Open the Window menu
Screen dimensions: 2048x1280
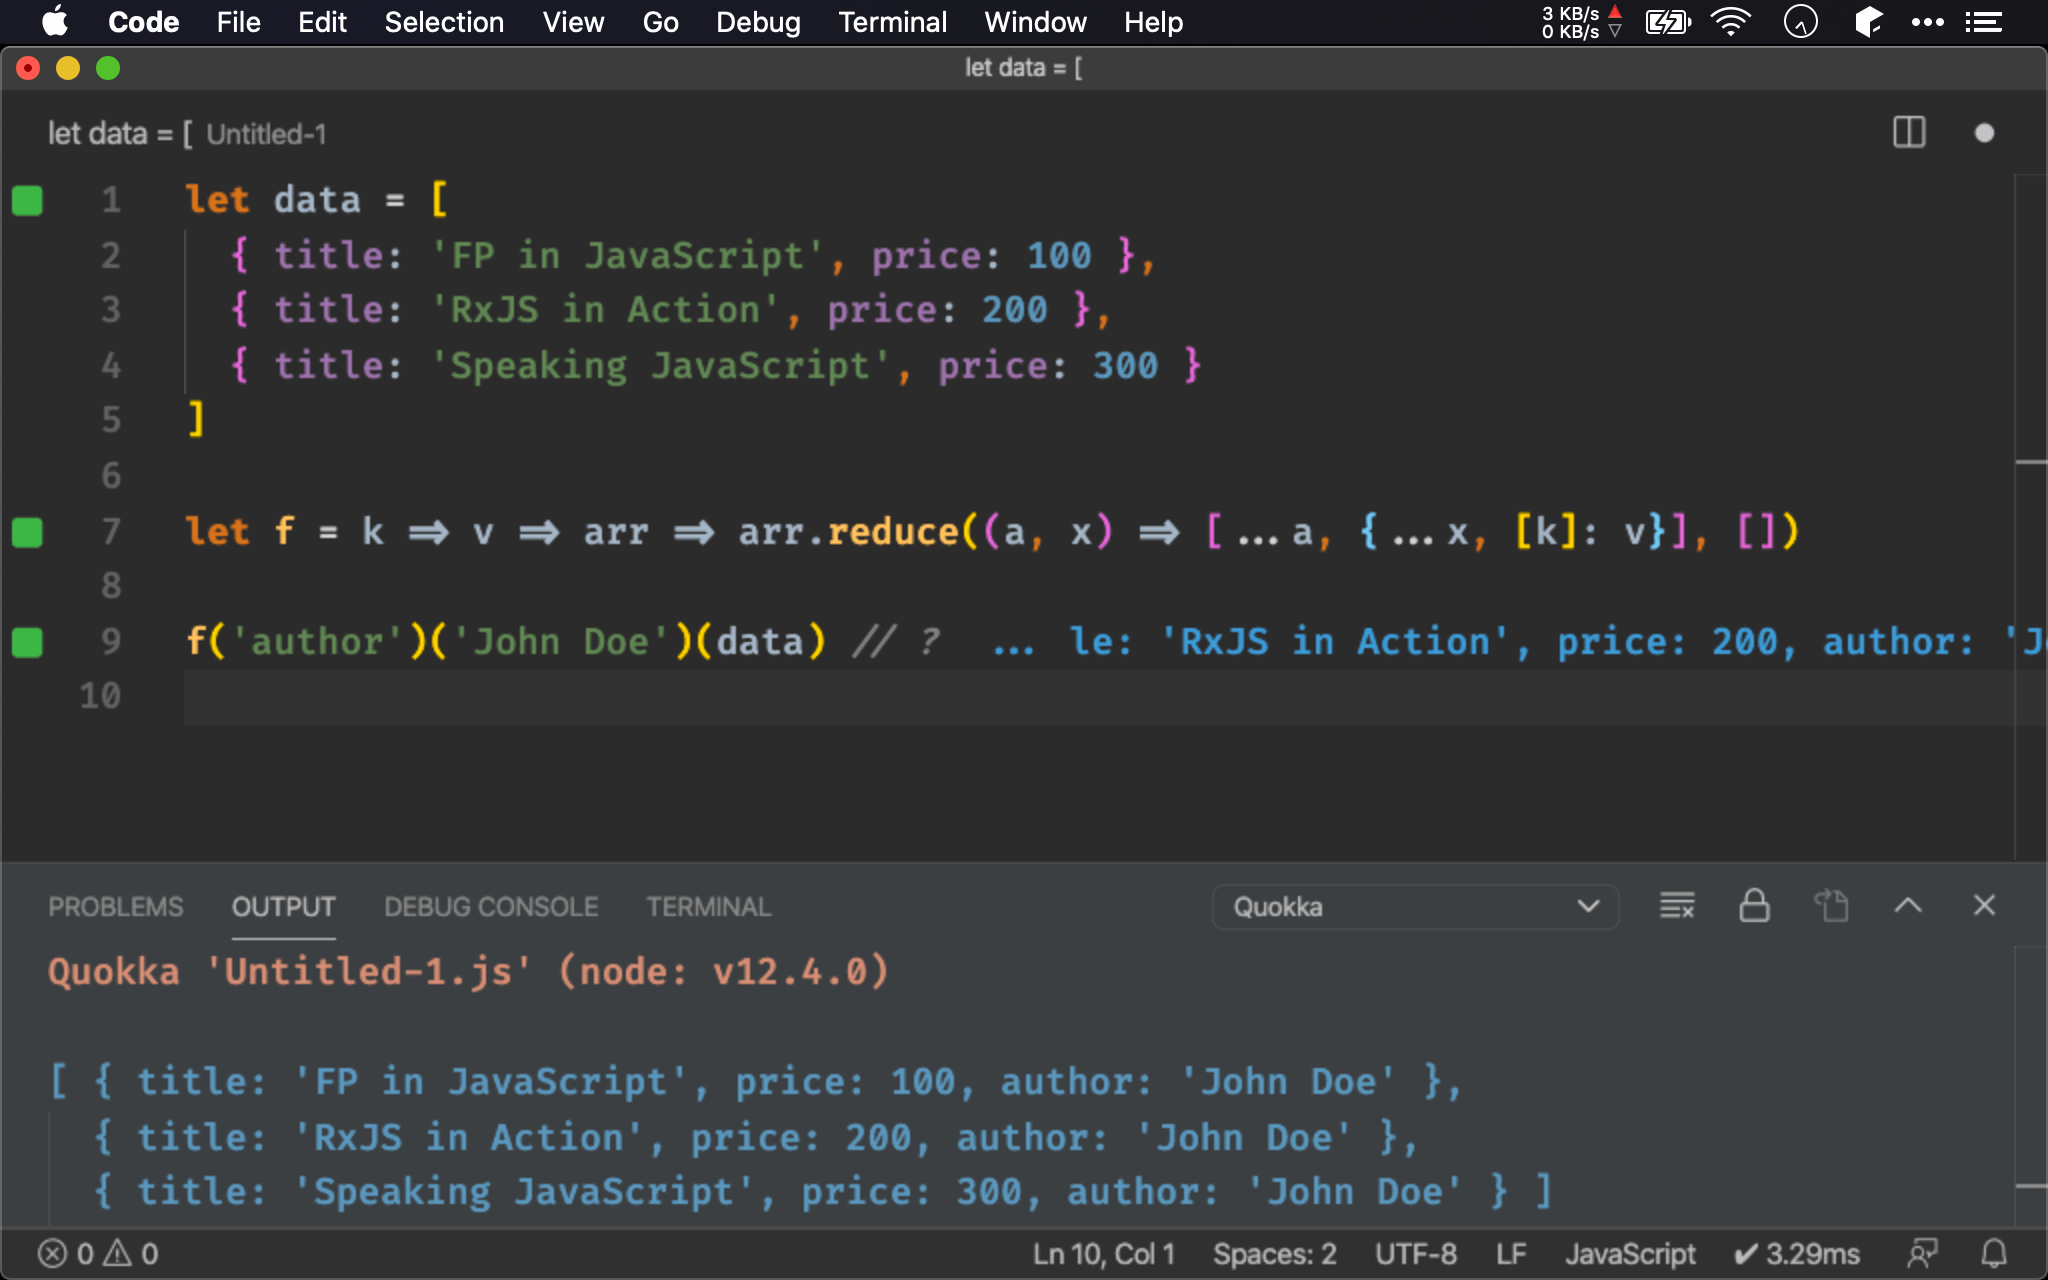click(1035, 22)
